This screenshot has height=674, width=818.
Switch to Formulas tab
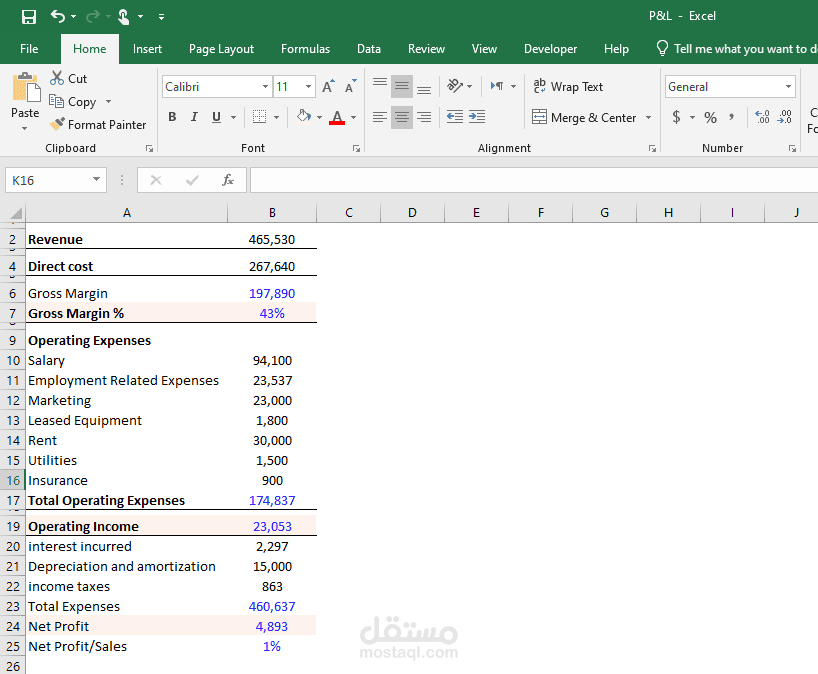305,49
